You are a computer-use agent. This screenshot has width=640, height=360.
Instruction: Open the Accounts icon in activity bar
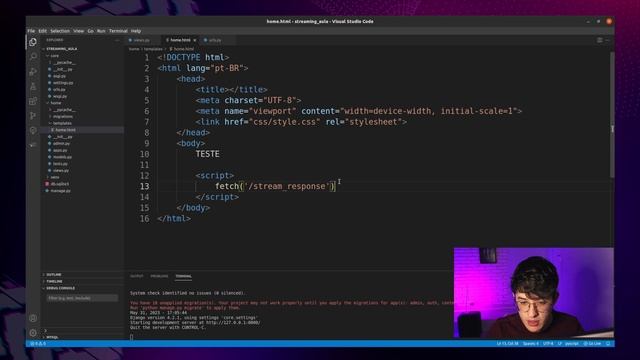pos(33,318)
